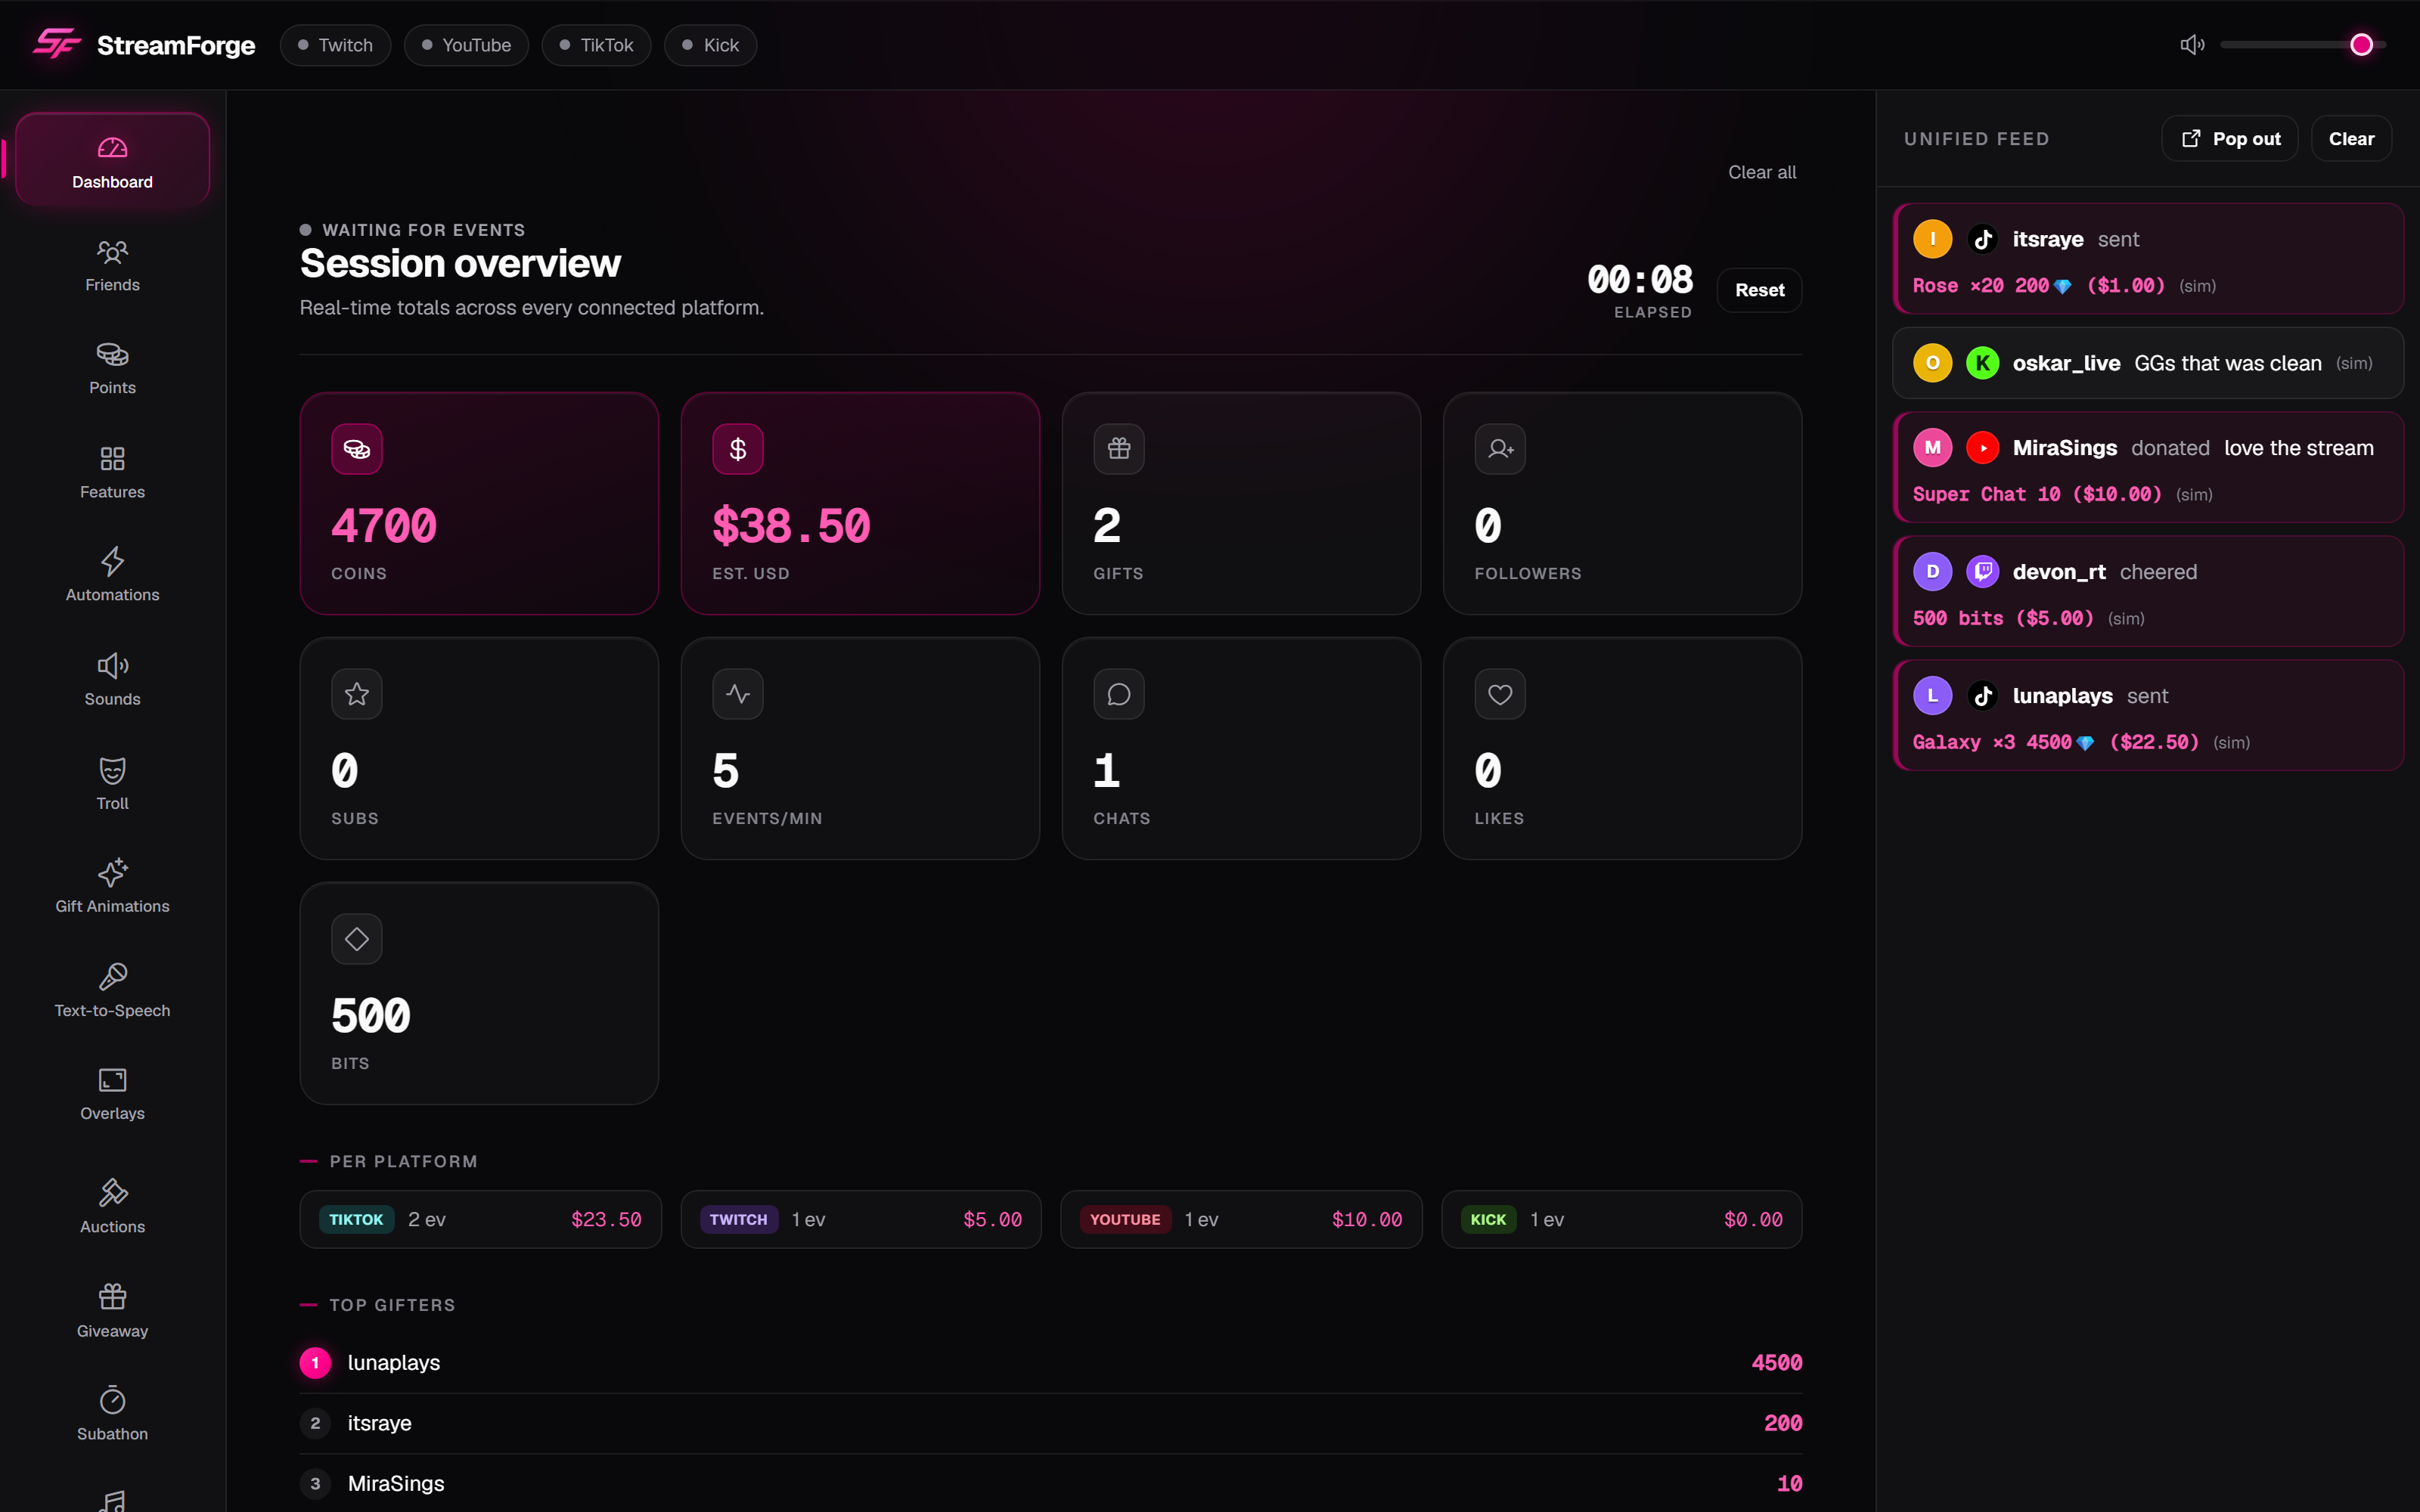Click the add-user icon on Followers card
2420x1512 pixels.
click(x=1500, y=449)
